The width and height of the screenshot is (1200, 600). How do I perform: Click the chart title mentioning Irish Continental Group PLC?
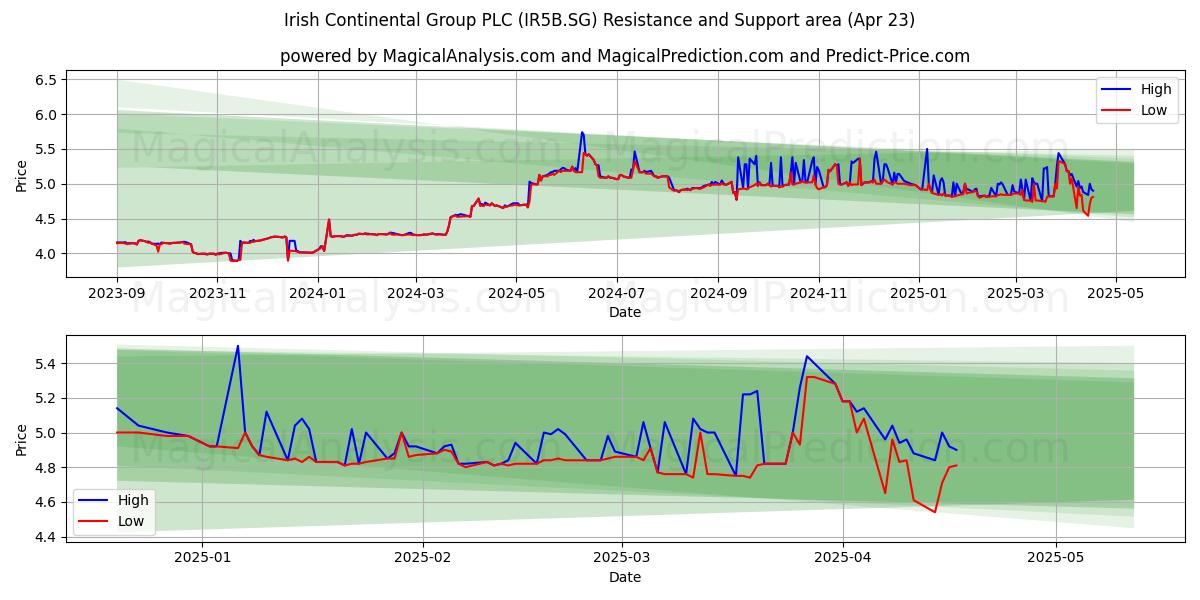point(600,20)
